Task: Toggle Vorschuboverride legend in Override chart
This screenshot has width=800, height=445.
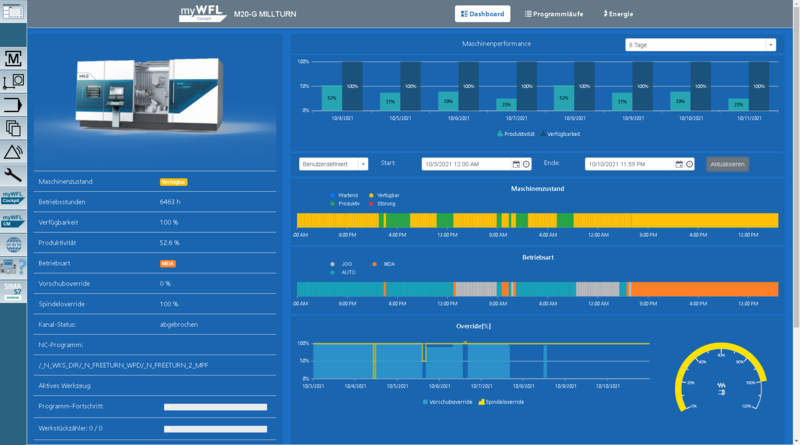Action: 447,402
